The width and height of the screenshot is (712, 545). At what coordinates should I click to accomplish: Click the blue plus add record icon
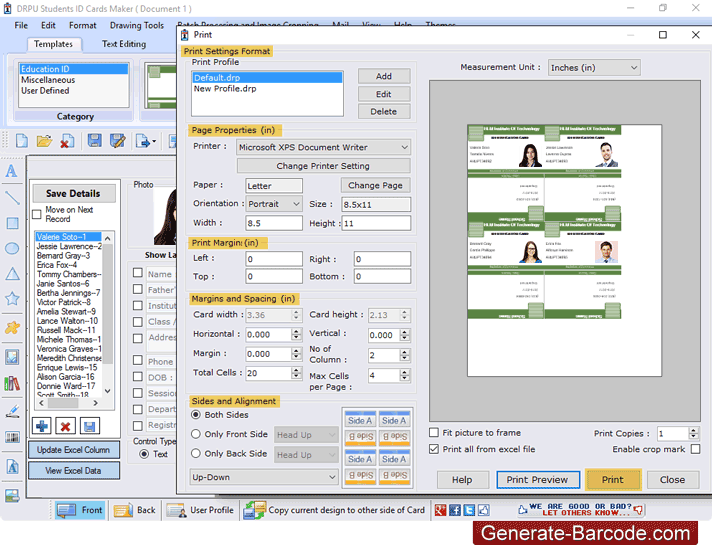42,426
